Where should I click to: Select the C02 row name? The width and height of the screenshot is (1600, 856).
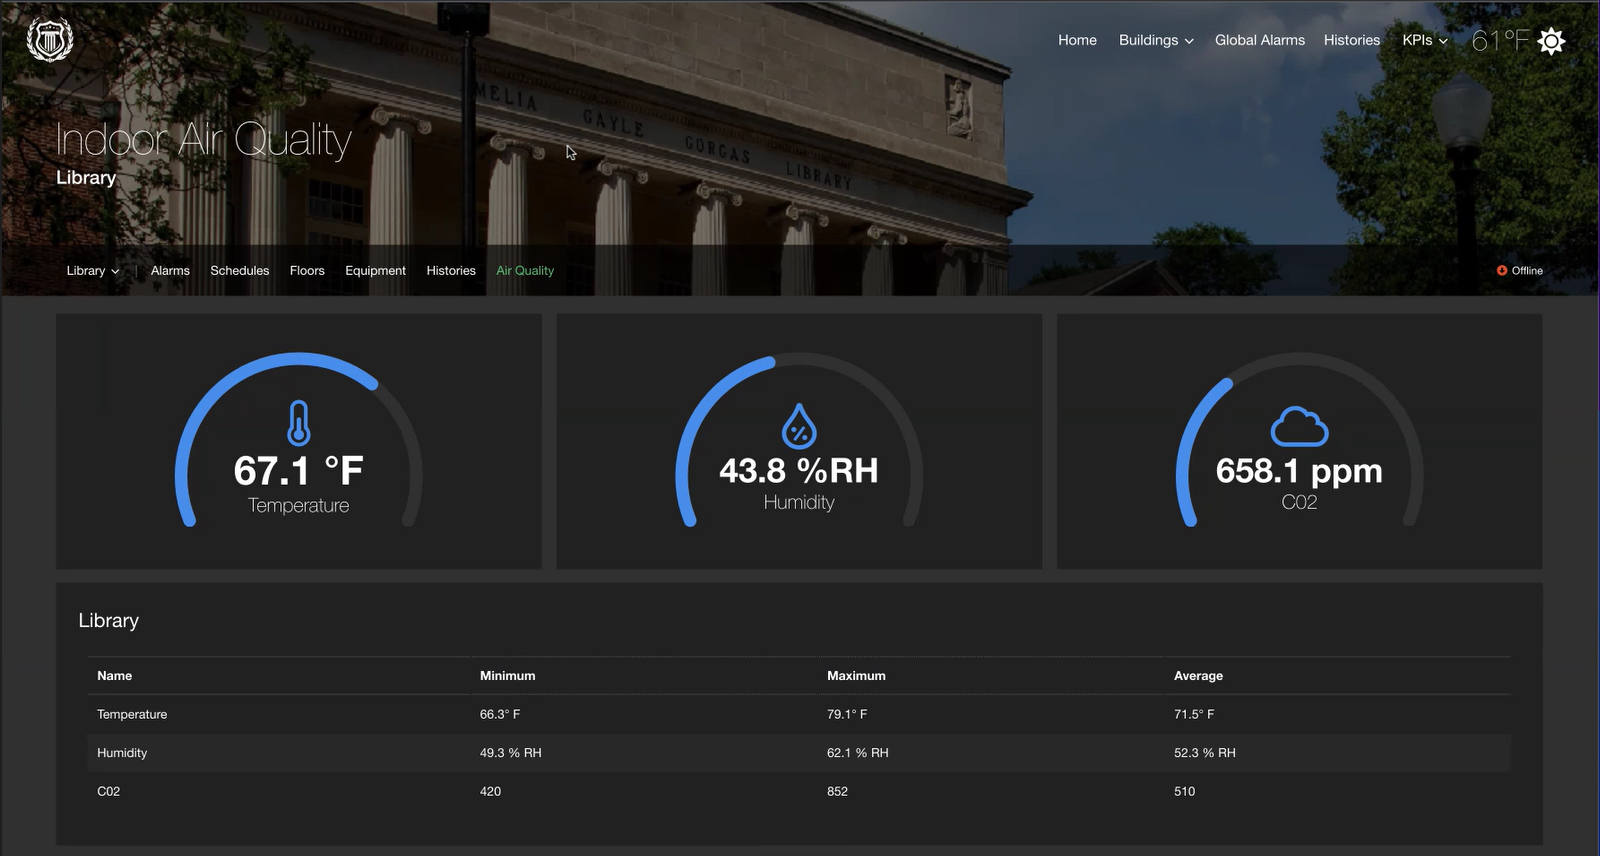pos(109,791)
